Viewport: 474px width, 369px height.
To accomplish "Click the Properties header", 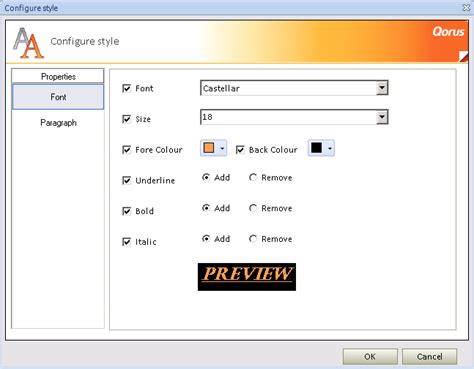I will click(x=58, y=76).
